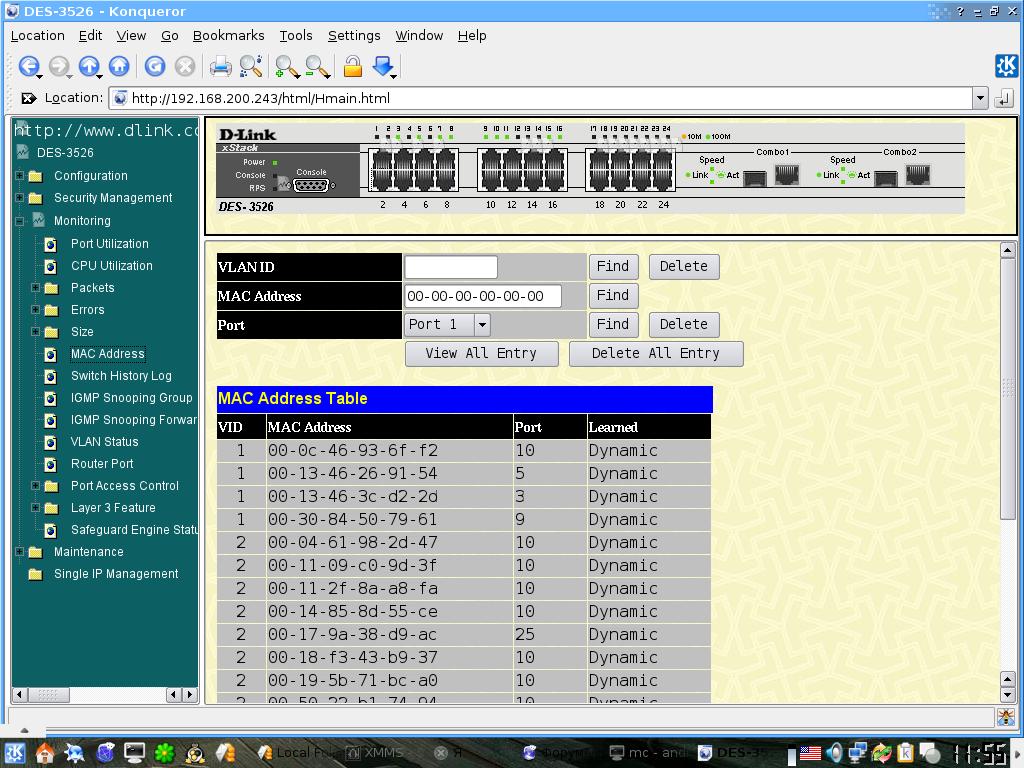Expand the Configuration folder in tree

19,176
